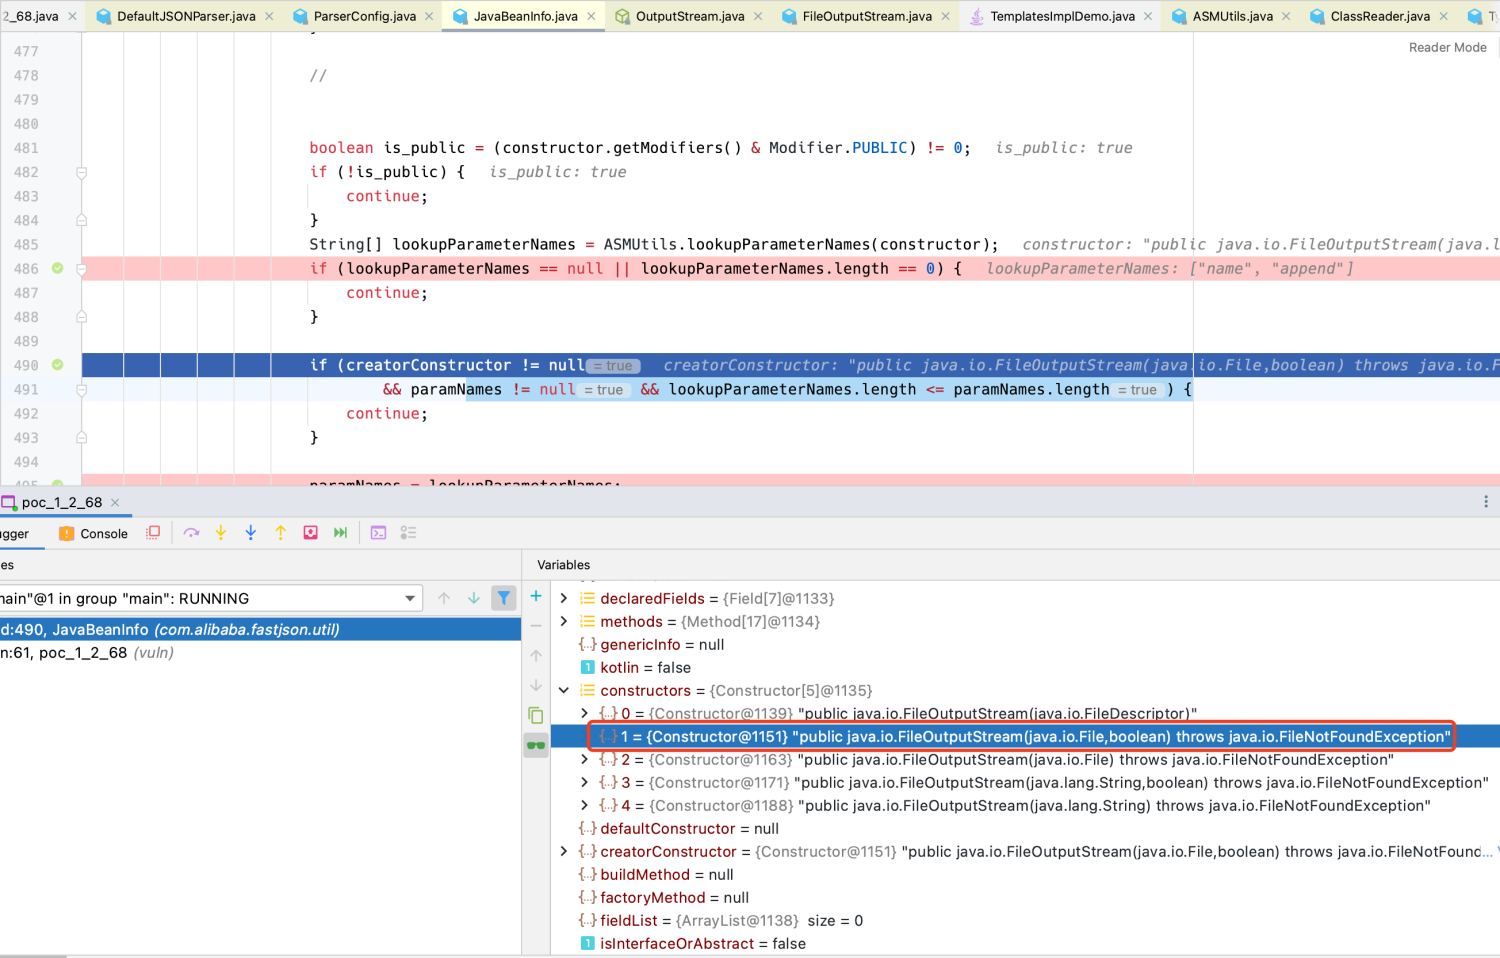Expand constructor 0 FileDescriptor entry
The height and width of the screenshot is (958, 1500).
pos(585,713)
